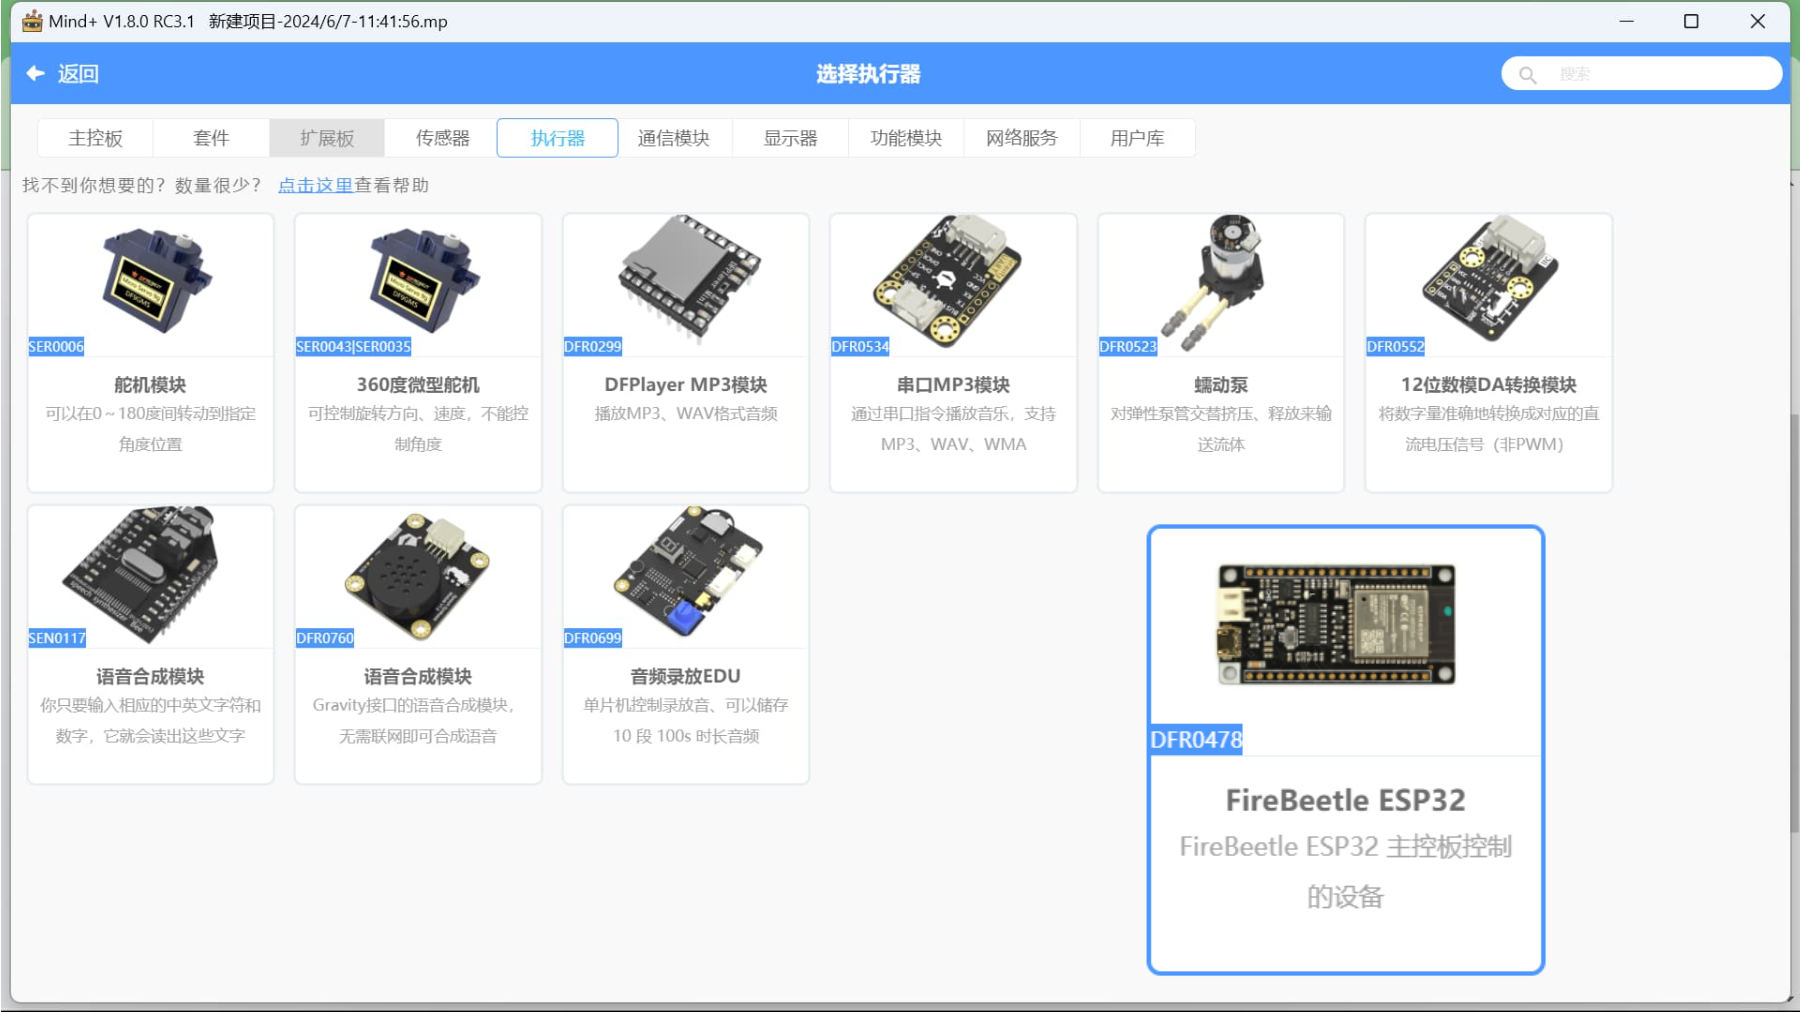Click the FireBeetle ESP32 title text
Screen dimensions: 1800x1012
(x=1346, y=800)
